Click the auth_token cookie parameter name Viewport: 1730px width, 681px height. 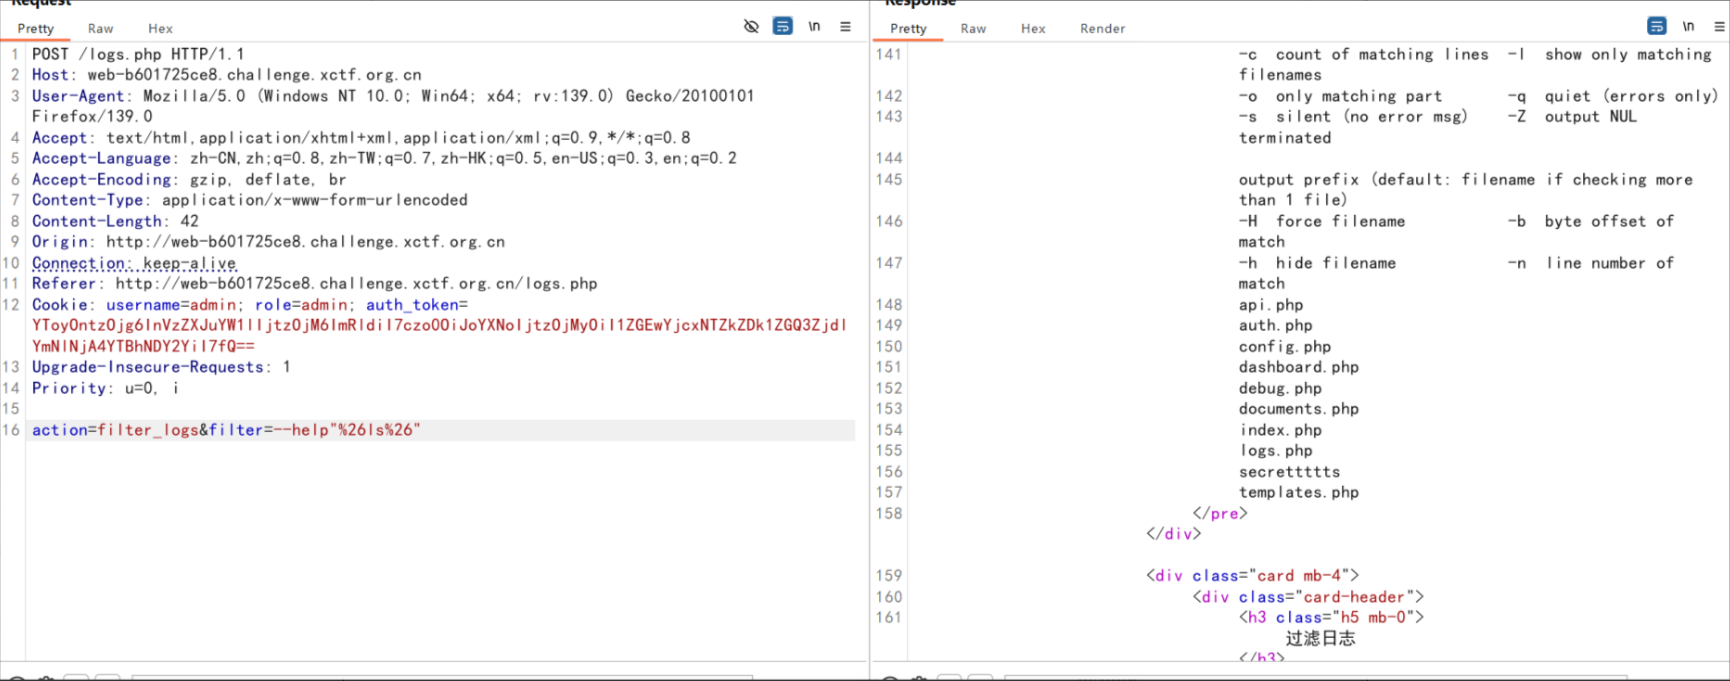(412, 305)
